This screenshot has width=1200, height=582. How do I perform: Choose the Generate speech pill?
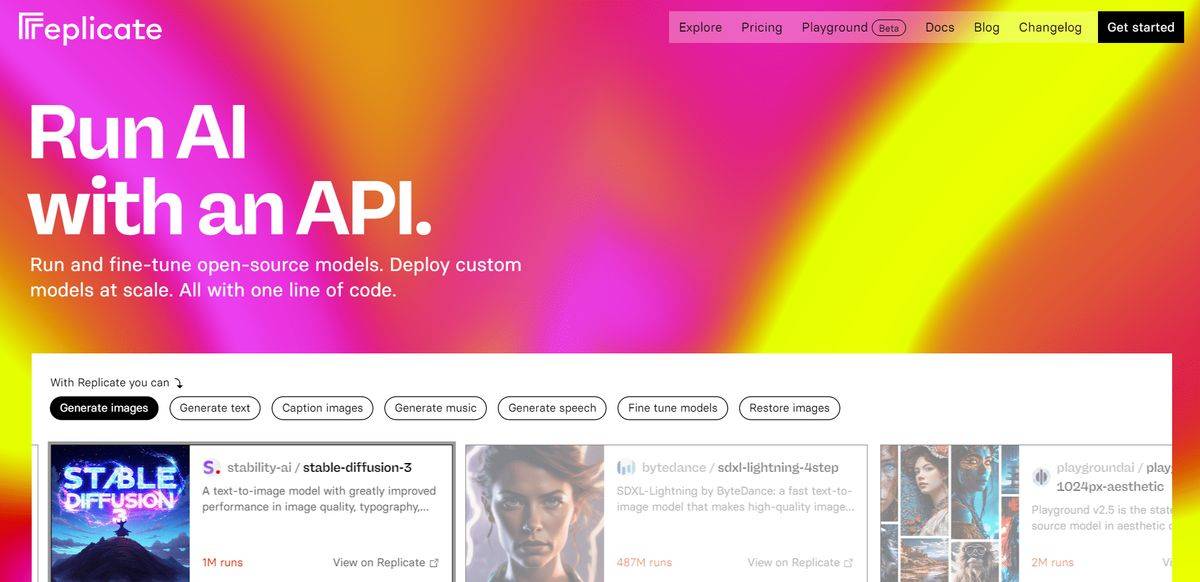552,408
